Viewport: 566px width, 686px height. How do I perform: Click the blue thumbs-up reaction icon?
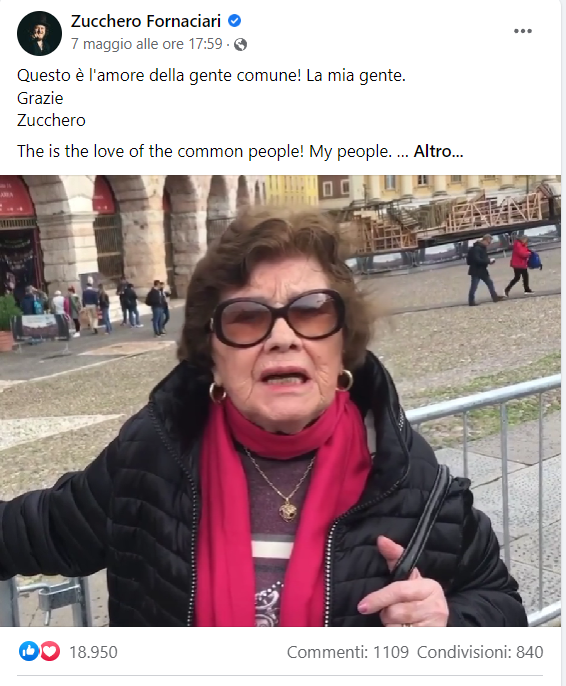click(x=29, y=651)
